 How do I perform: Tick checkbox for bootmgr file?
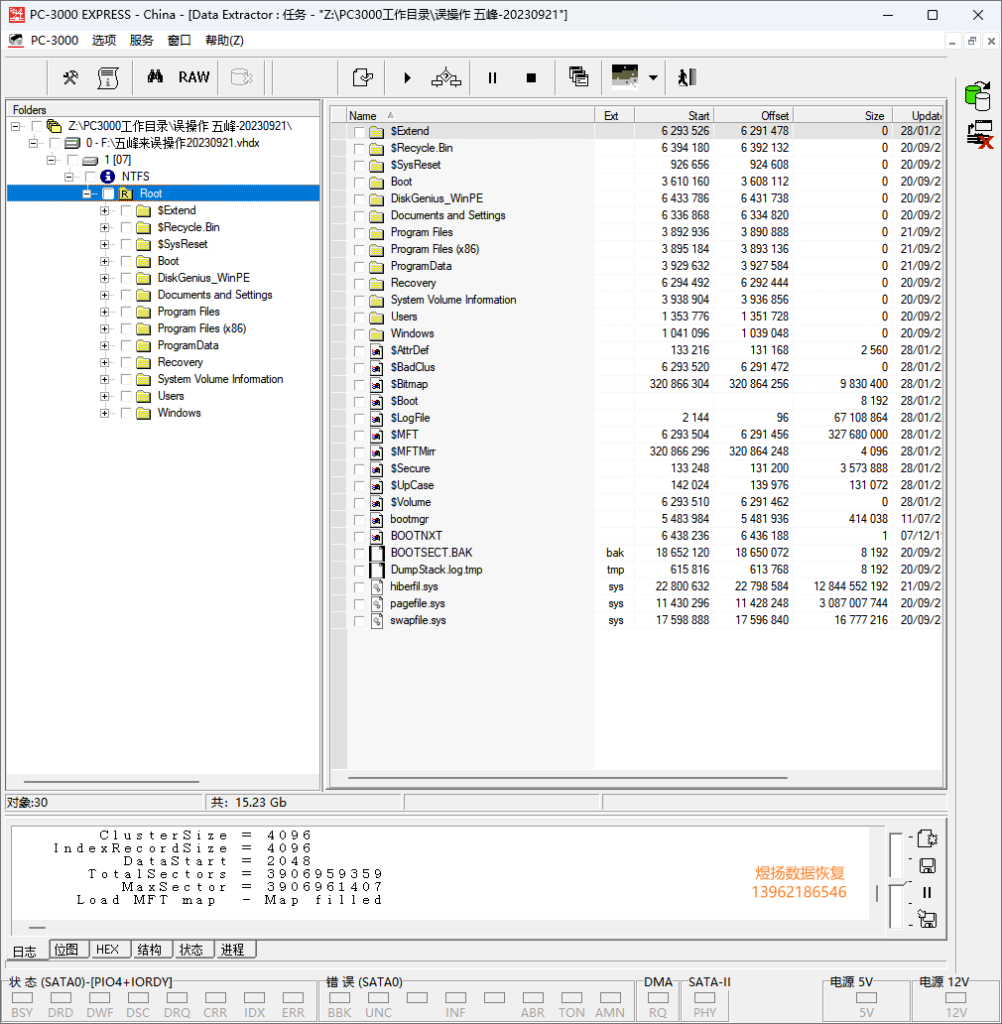pos(359,520)
